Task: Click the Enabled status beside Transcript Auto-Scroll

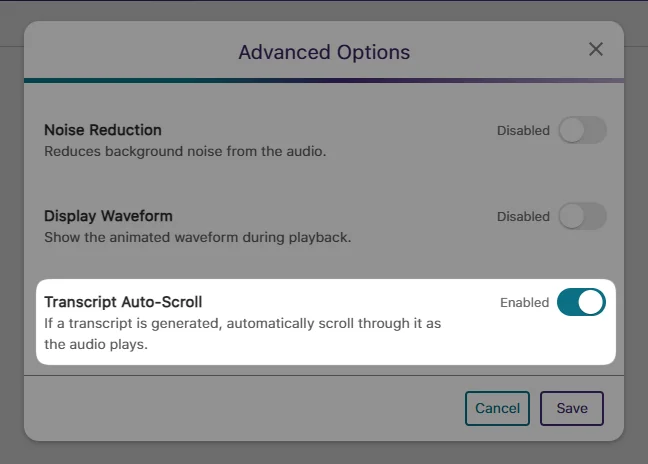Action: (524, 303)
